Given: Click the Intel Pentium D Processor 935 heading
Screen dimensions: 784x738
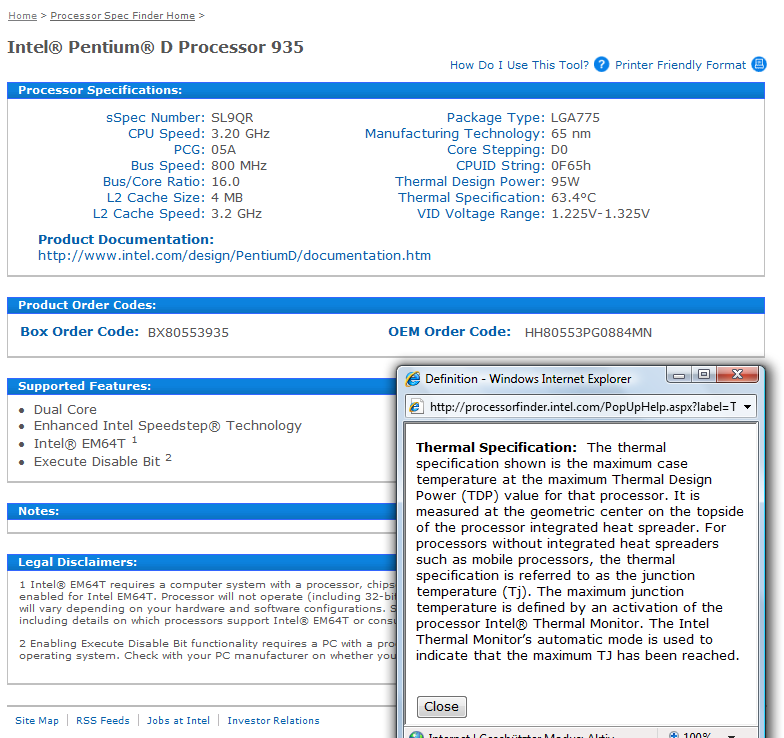Looking at the screenshot, I should (x=156, y=47).
